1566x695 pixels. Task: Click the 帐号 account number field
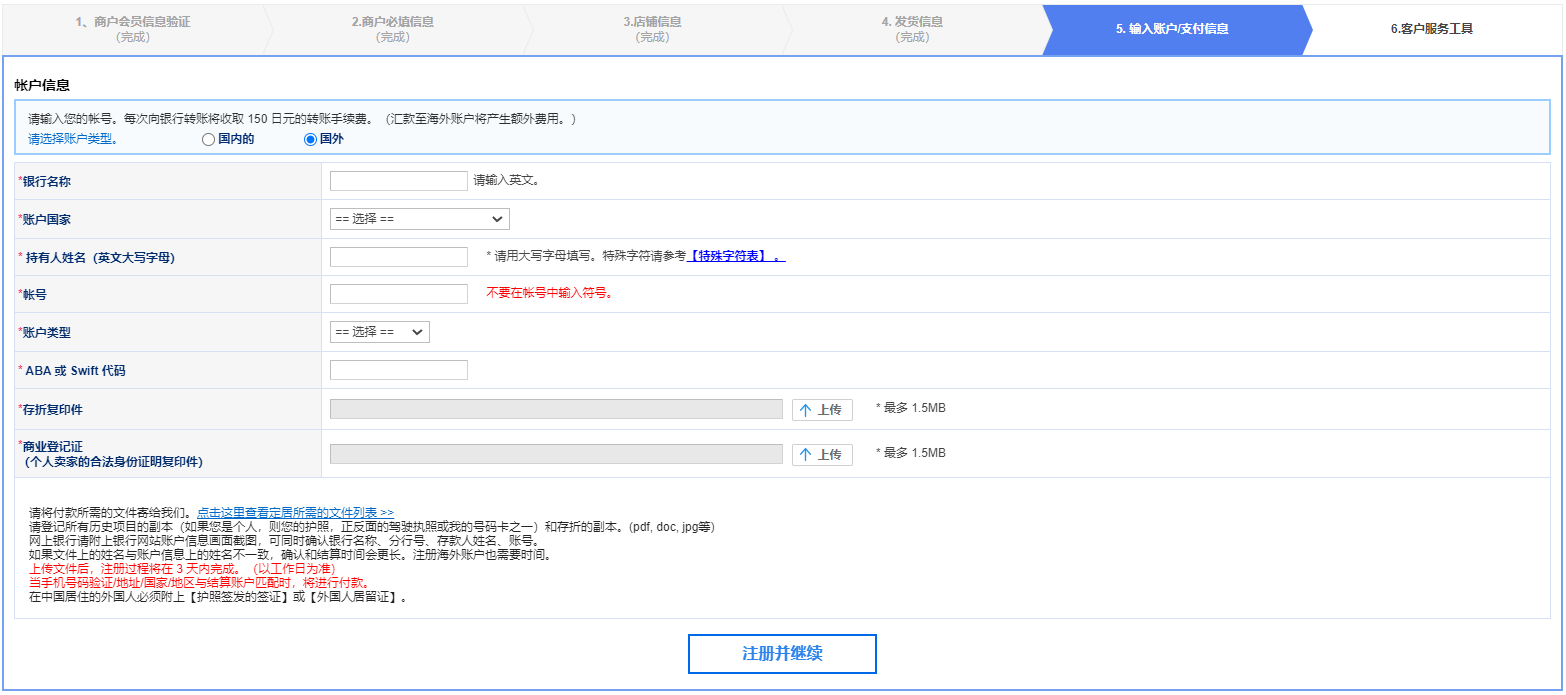[398, 294]
